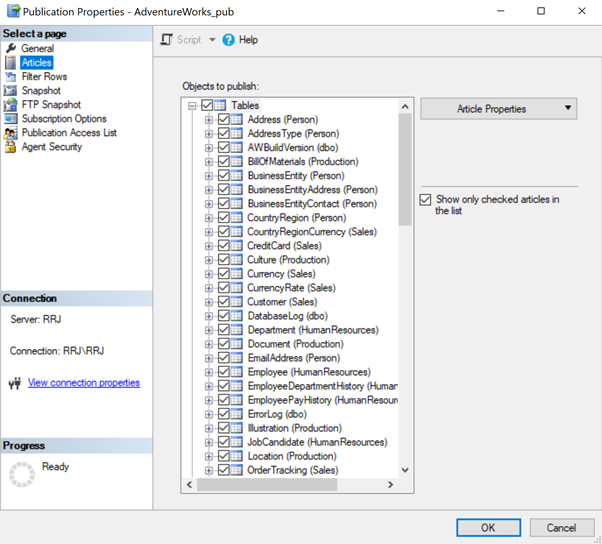Click the Subscription Options page icon

coord(11,119)
